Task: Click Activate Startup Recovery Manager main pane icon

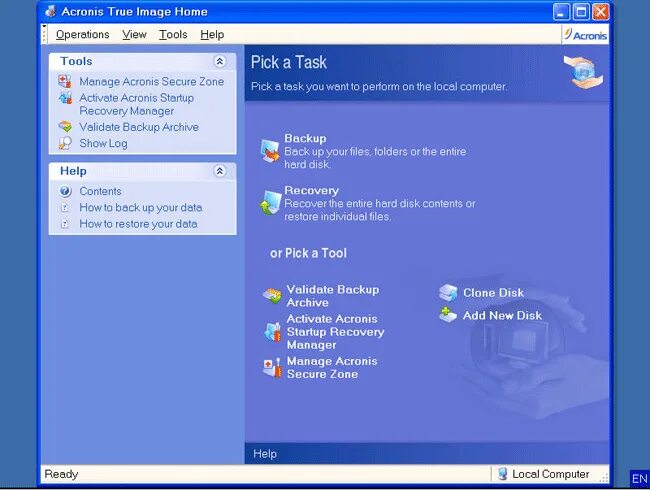Action: point(272,332)
